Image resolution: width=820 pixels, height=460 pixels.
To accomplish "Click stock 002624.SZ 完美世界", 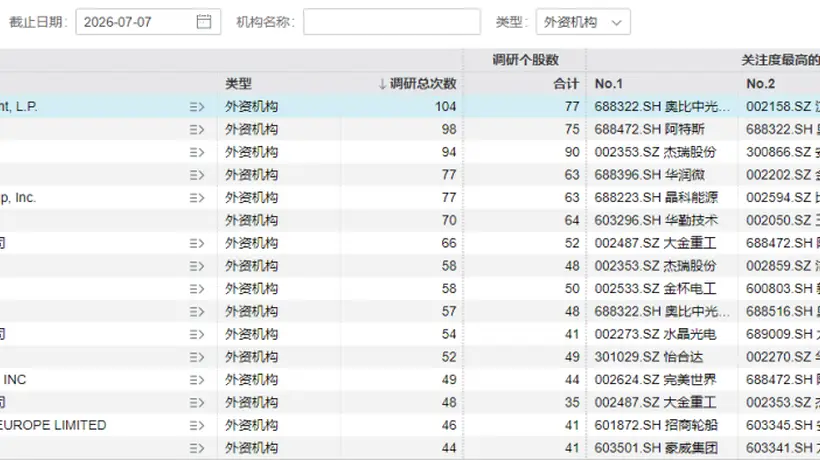I will pos(655,380).
